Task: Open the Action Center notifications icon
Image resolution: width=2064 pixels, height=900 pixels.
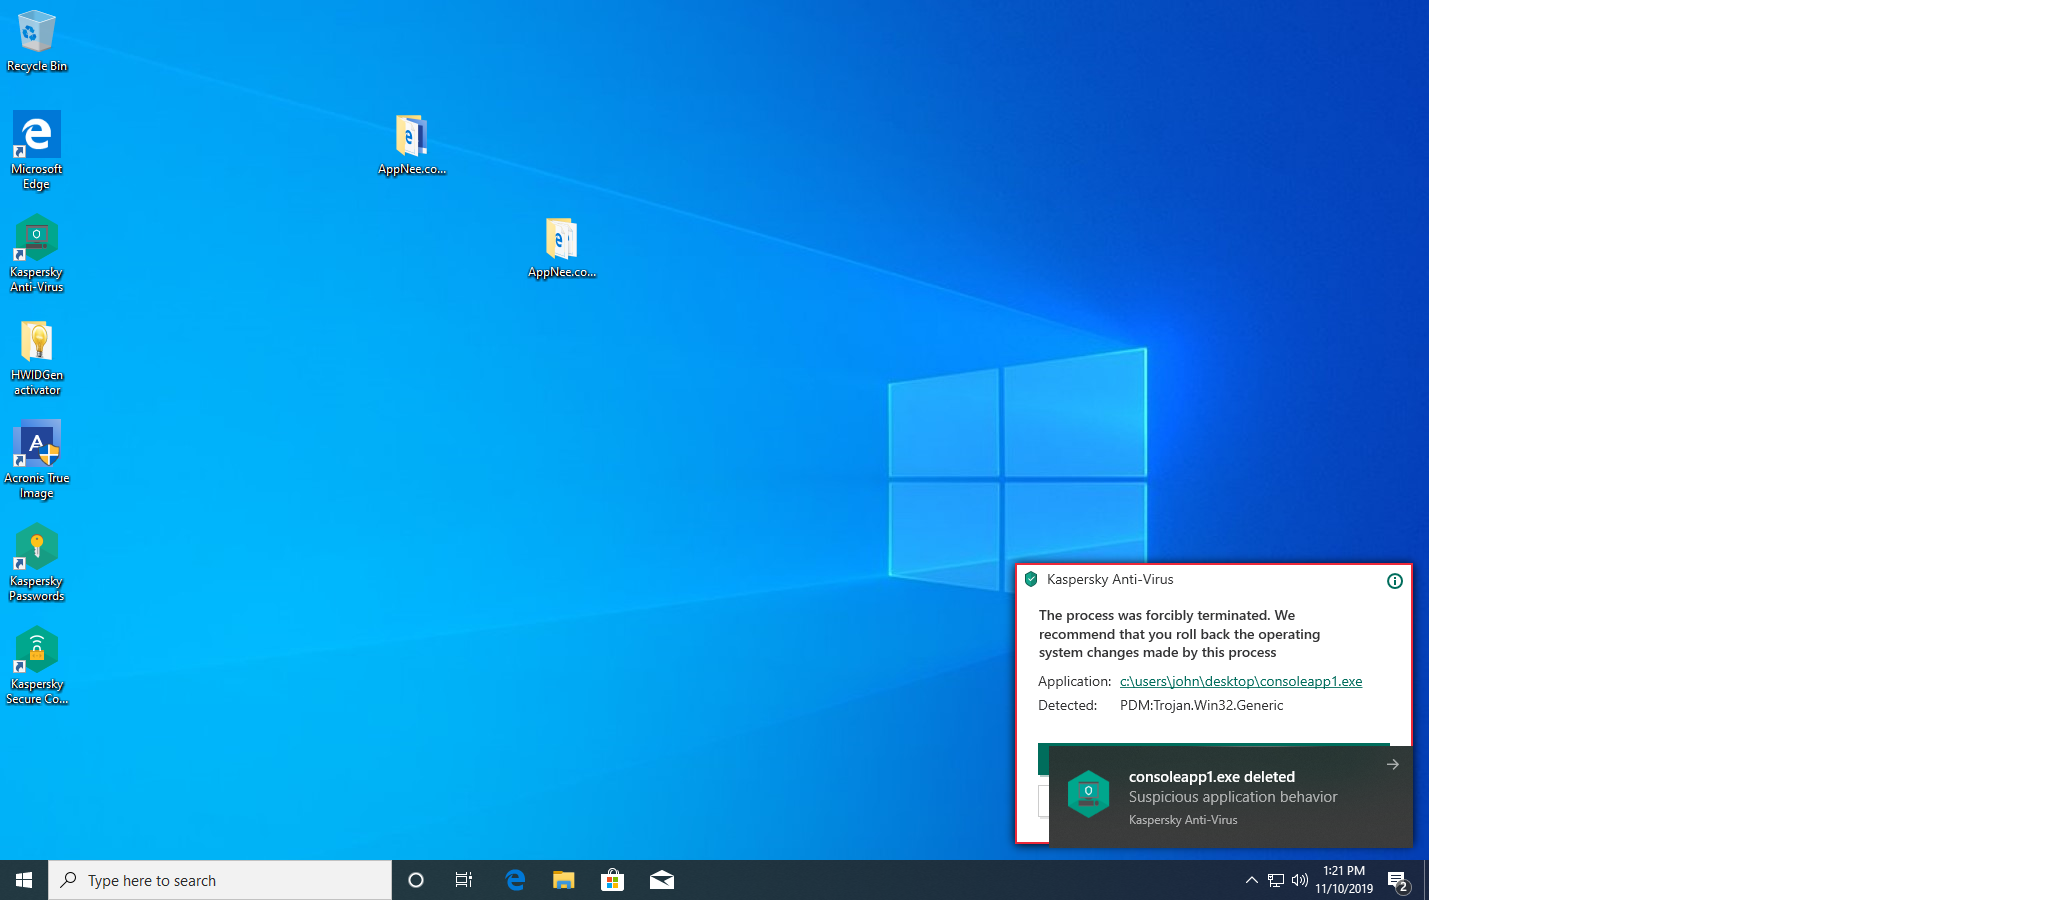Action: (1399, 880)
